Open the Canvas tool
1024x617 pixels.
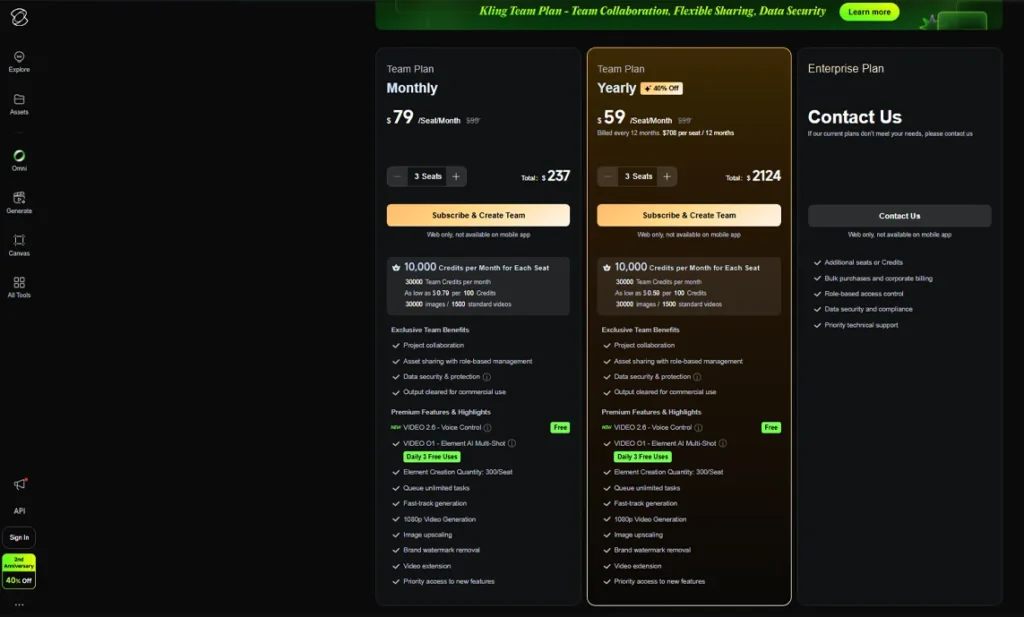point(19,245)
